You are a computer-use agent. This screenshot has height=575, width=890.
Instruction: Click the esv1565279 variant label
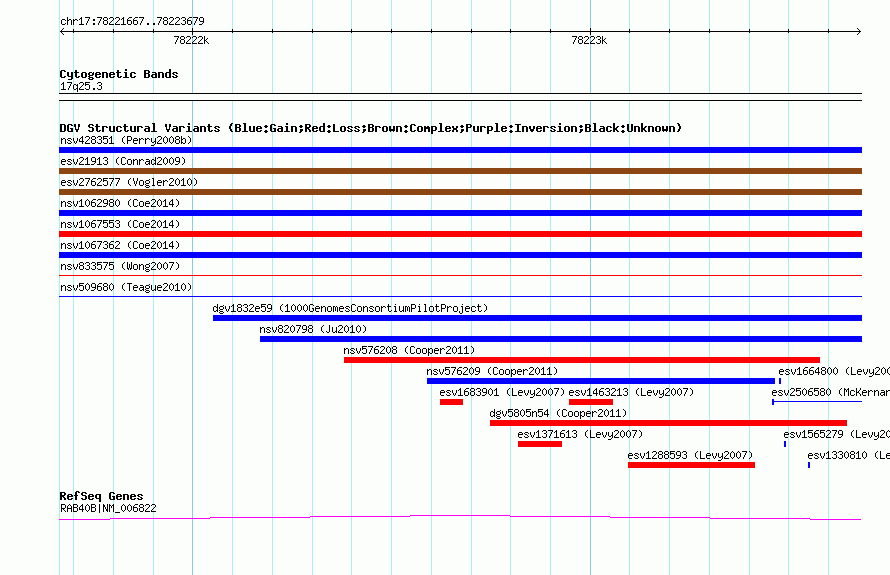[x=837, y=434]
